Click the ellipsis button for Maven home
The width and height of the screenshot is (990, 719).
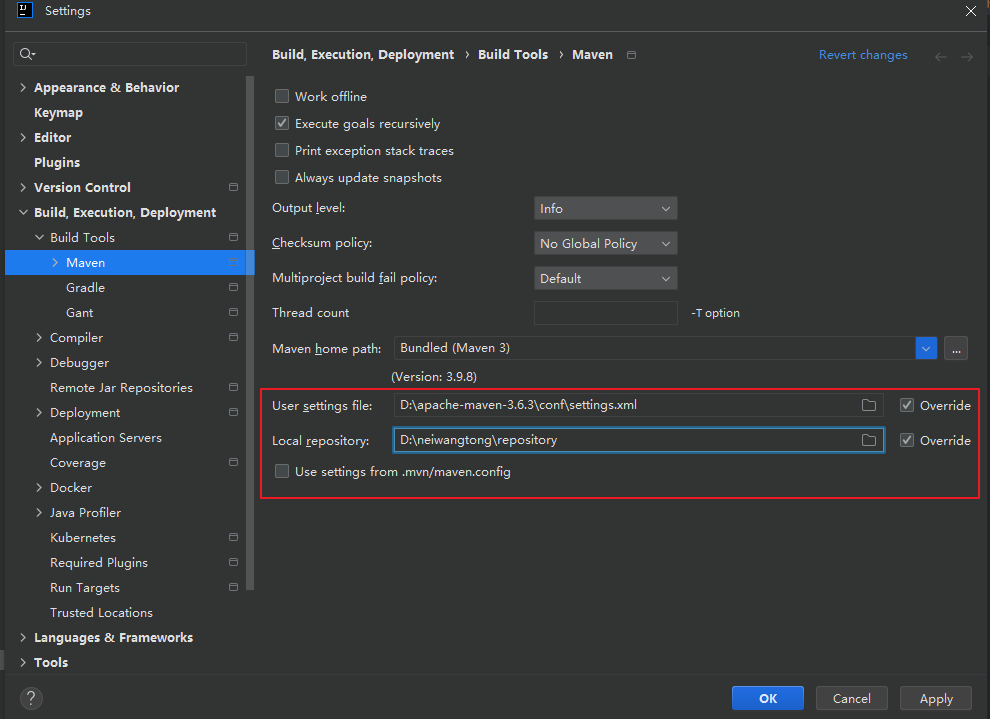(x=956, y=348)
